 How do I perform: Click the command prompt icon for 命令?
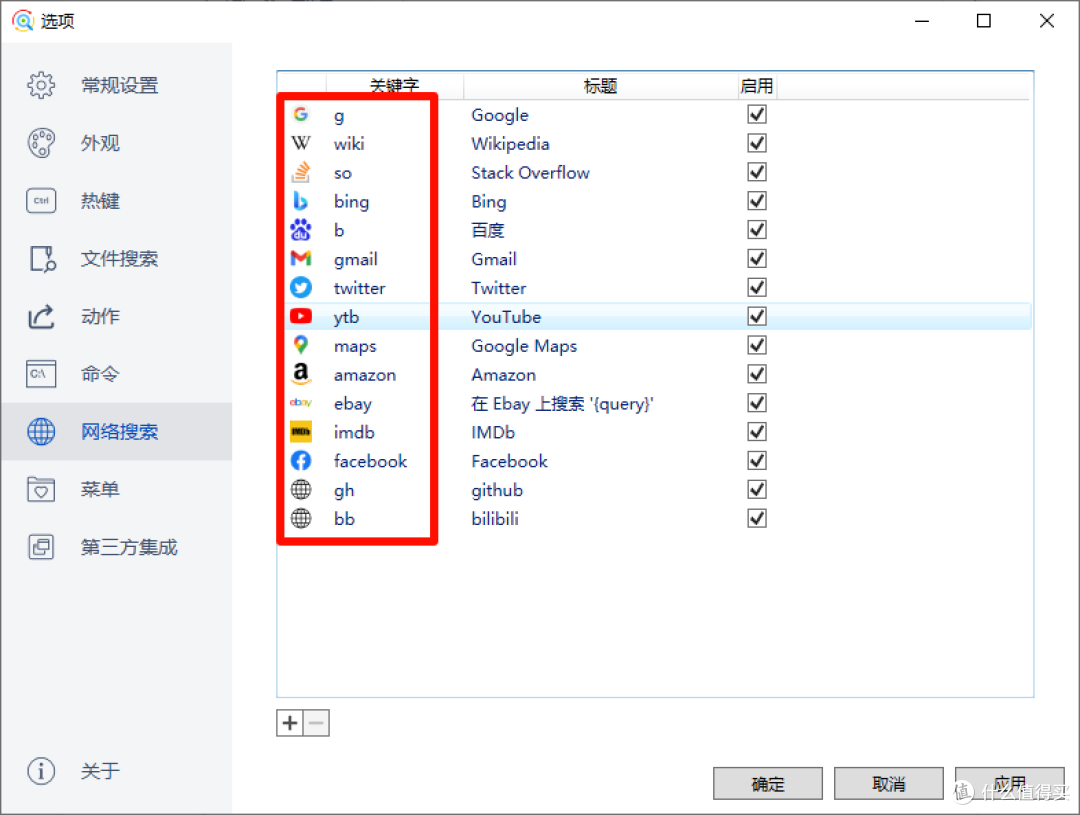[x=41, y=374]
